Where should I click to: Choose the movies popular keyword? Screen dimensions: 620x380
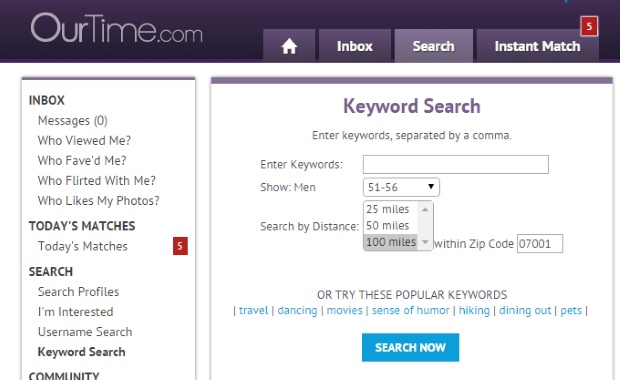pyautogui.click(x=344, y=310)
